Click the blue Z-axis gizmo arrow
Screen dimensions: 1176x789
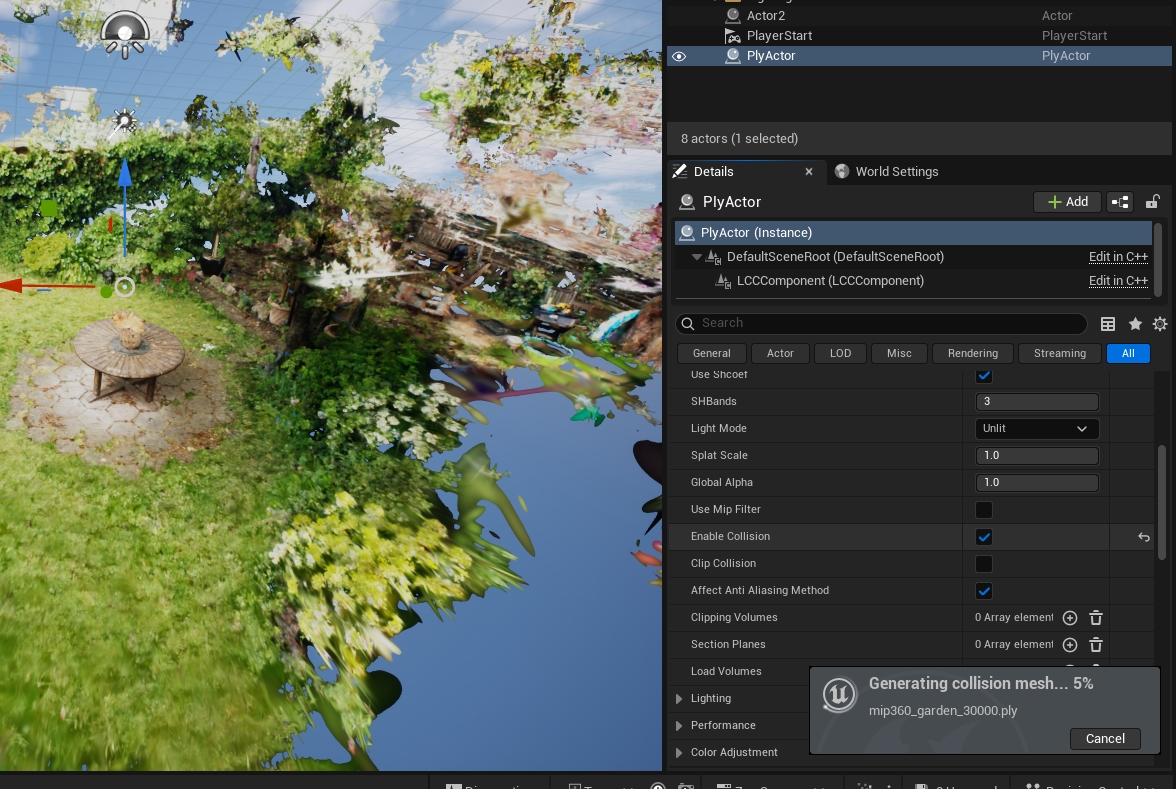coord(124,174)
